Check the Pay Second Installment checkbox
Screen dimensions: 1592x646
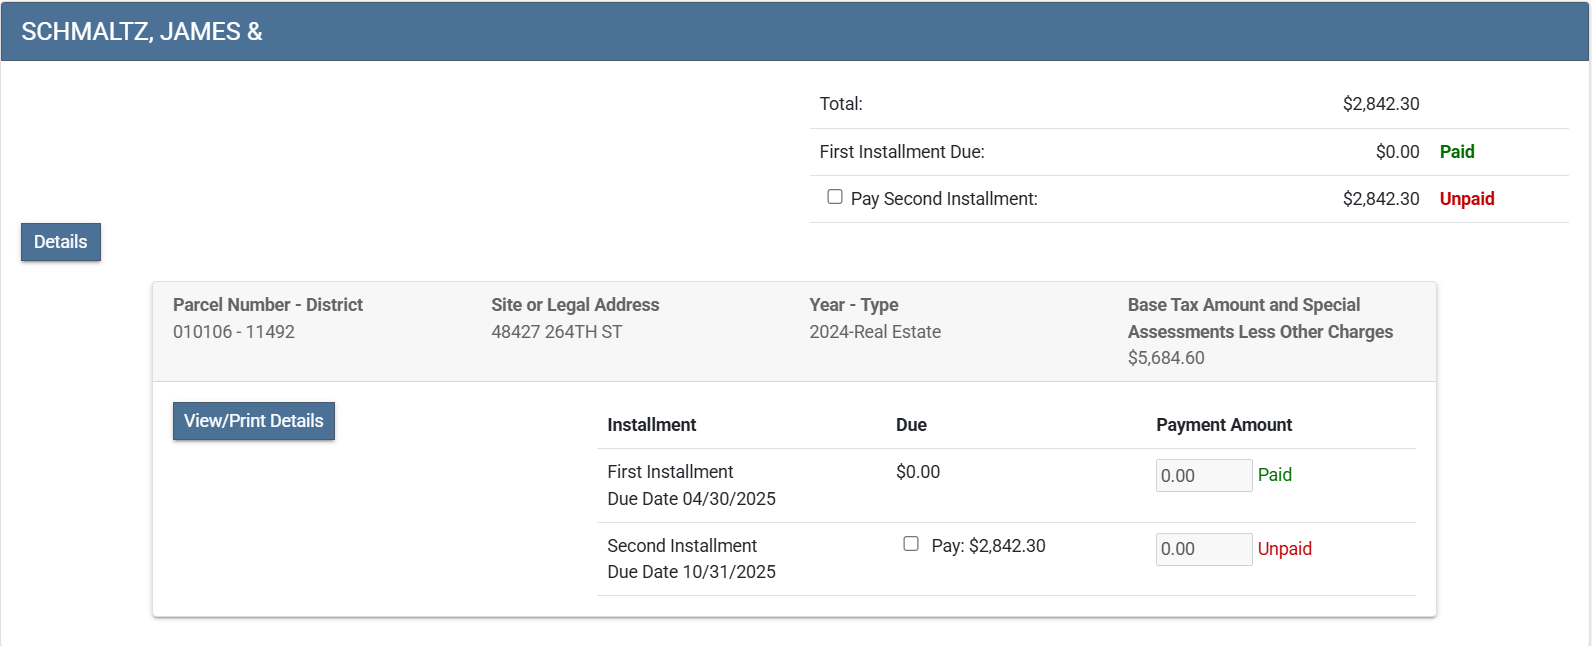point(835,197)
